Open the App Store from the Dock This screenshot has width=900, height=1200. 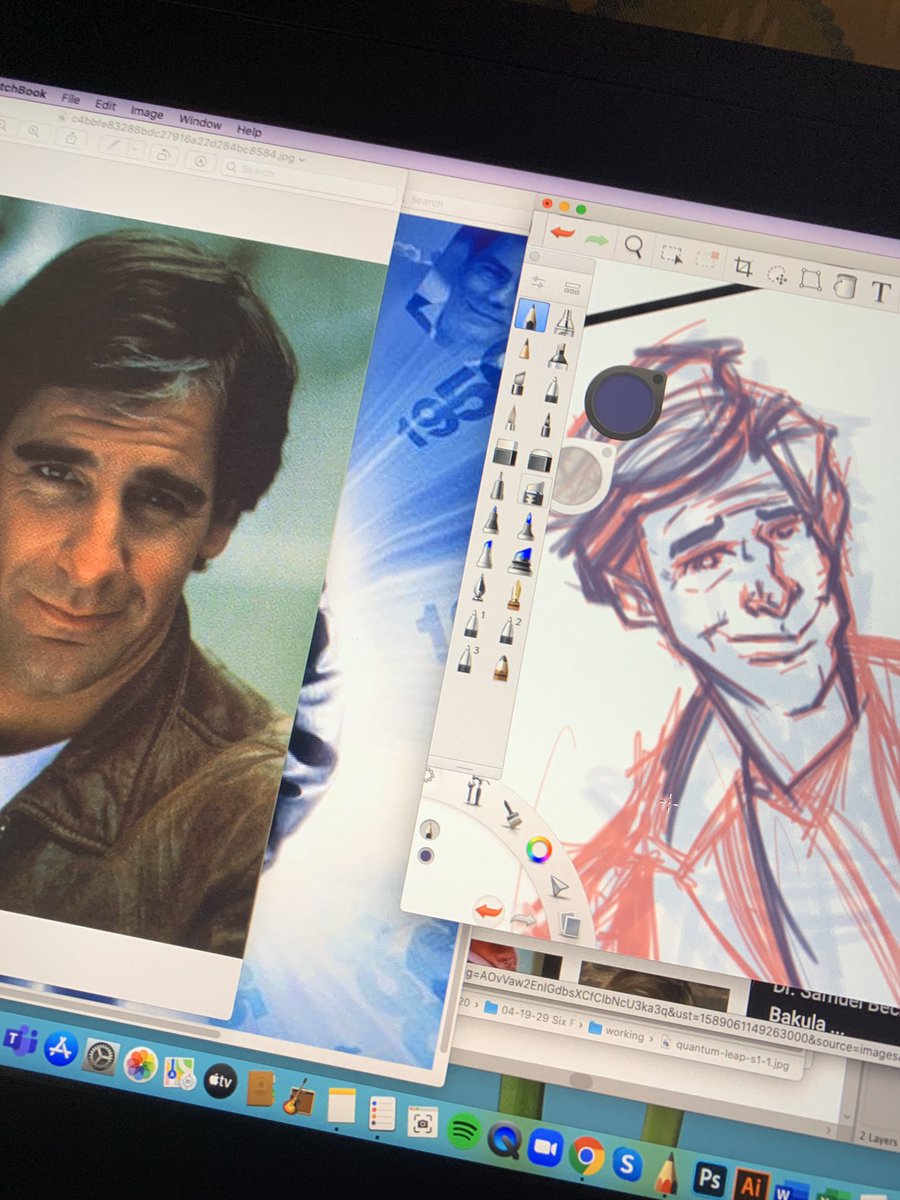(x=61, y=1048)
